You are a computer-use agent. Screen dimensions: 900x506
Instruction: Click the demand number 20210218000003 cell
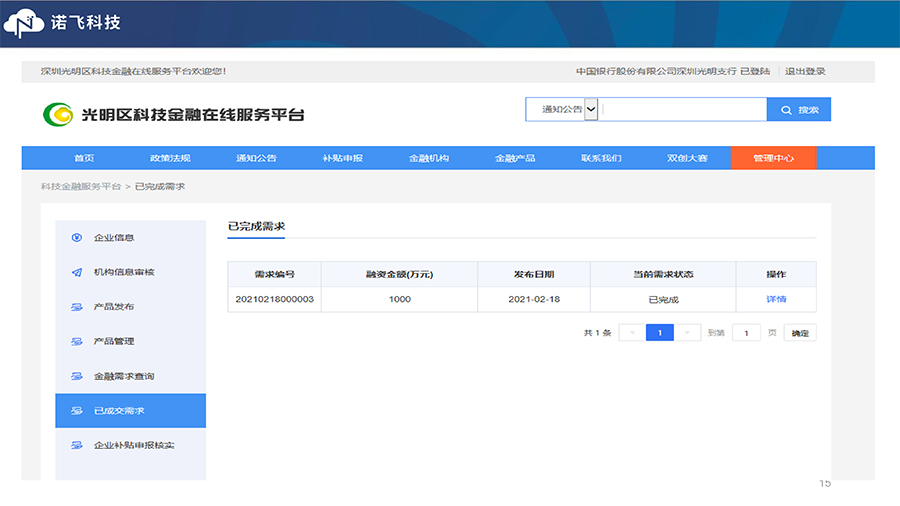pyautogui.click(x=274, y=299)
